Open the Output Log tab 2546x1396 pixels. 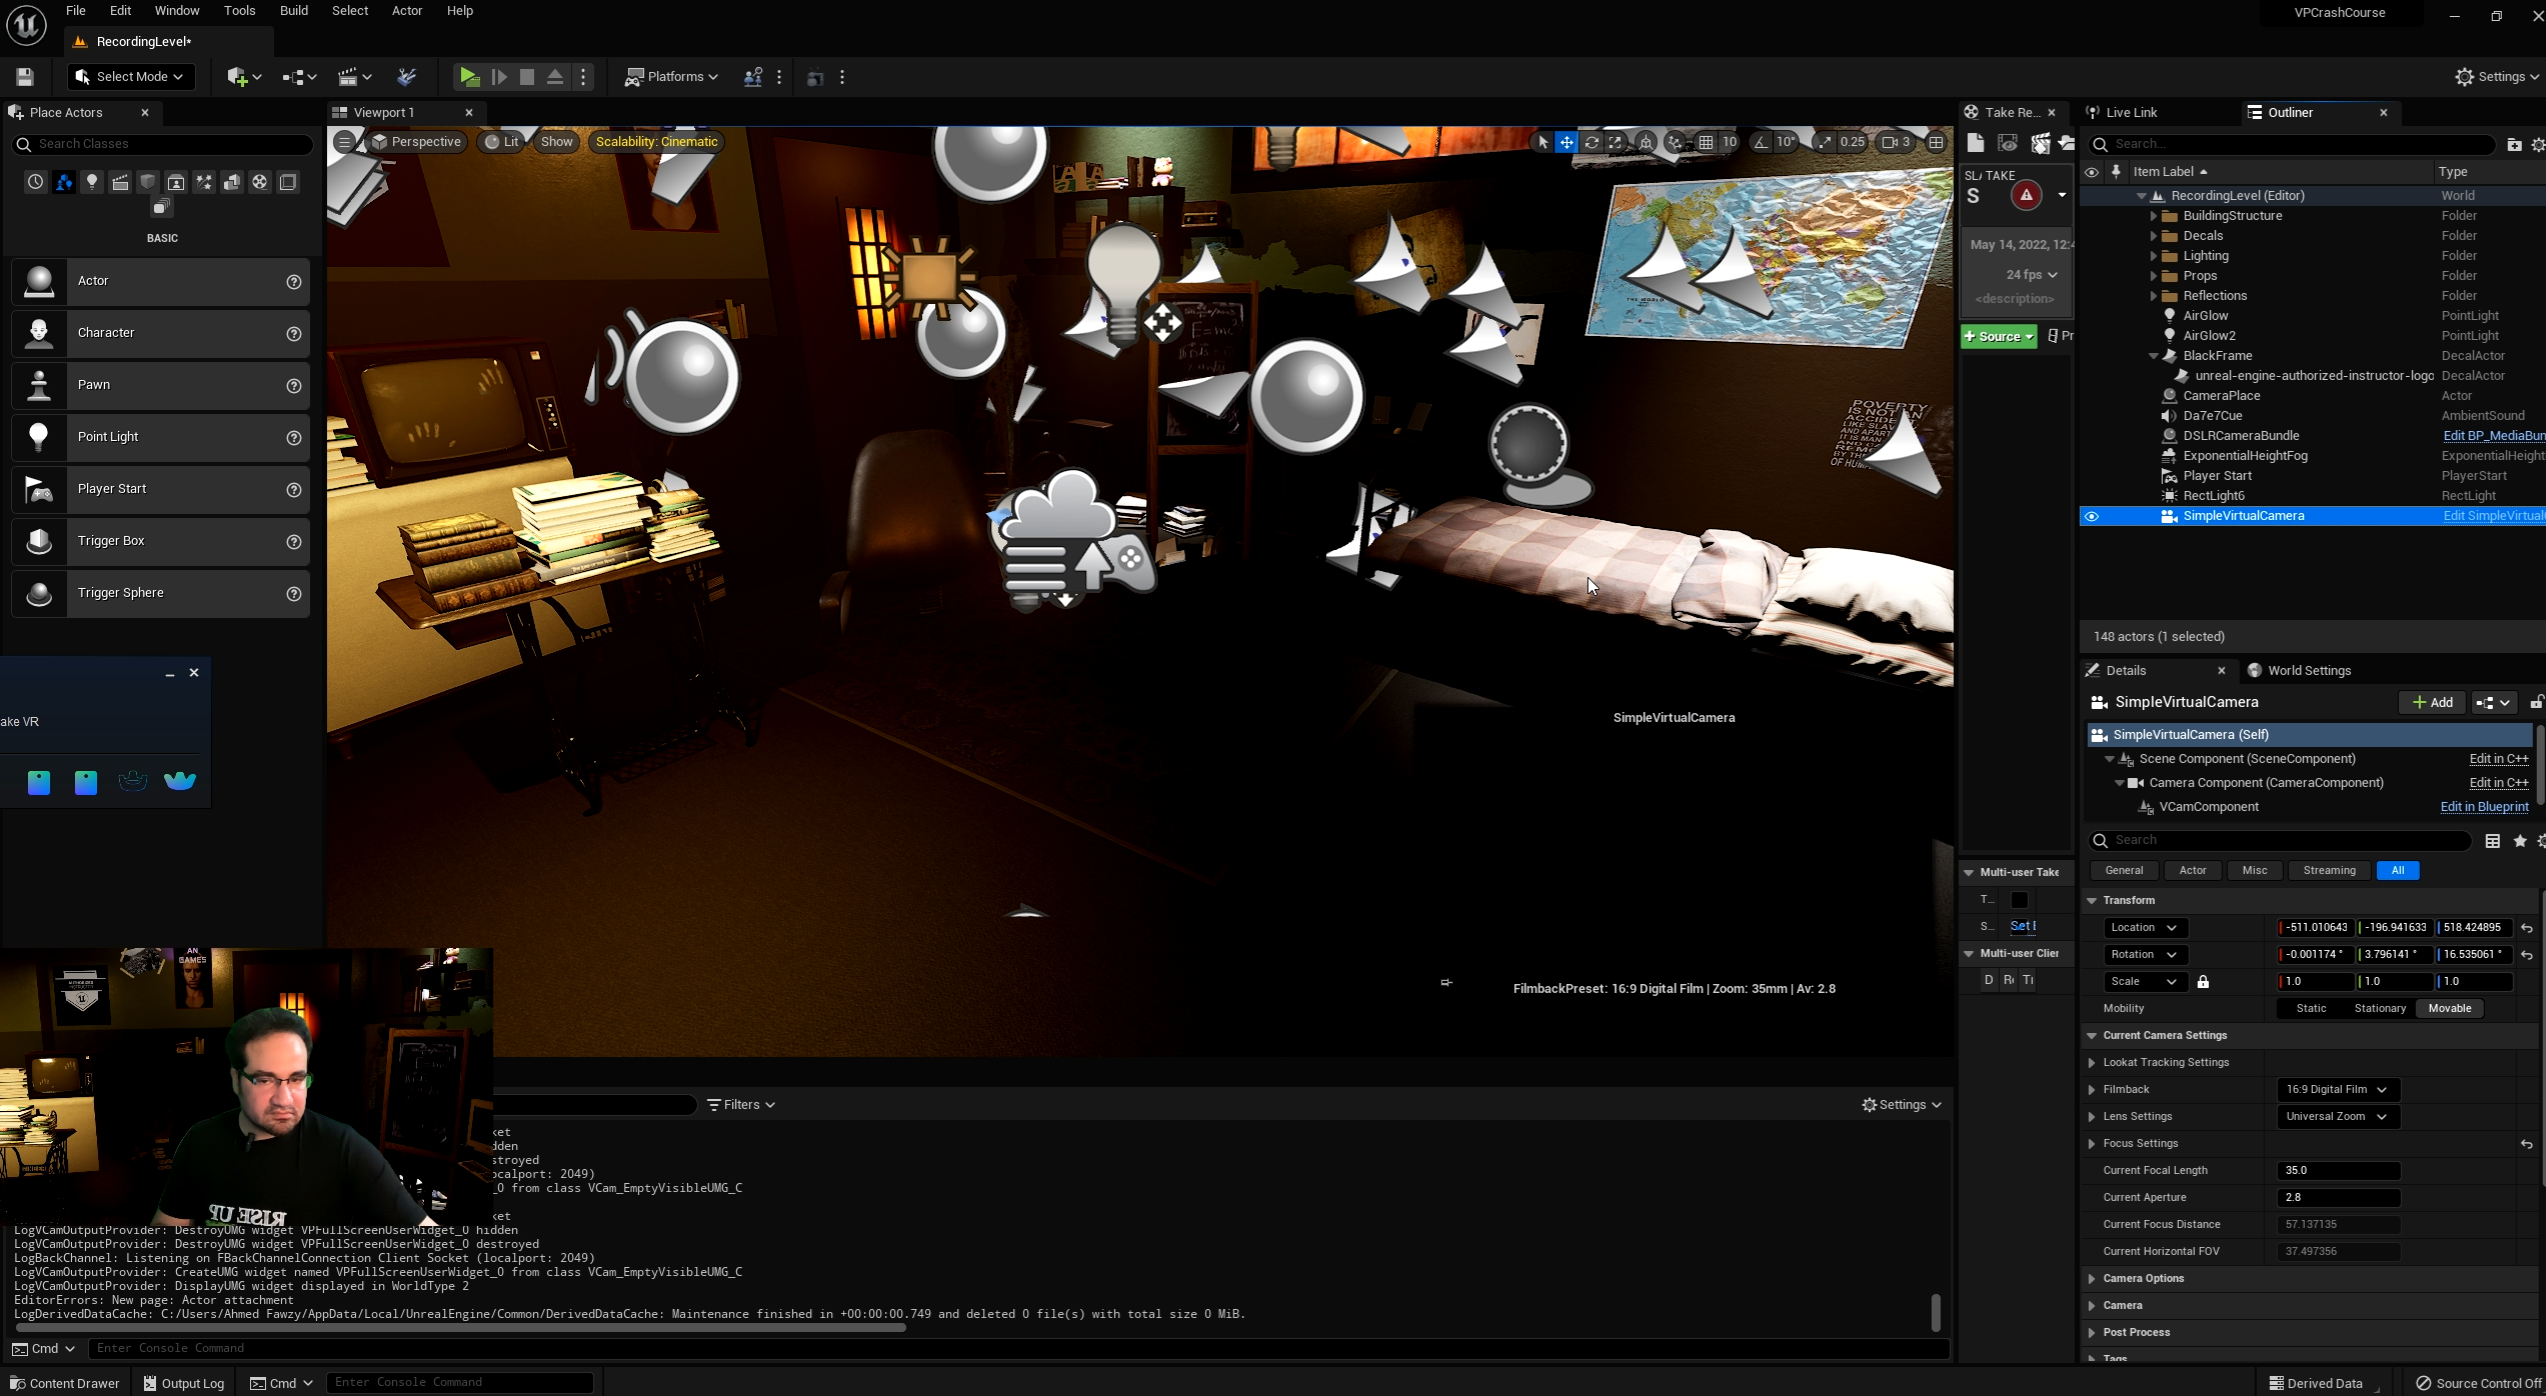(184, 1383)
